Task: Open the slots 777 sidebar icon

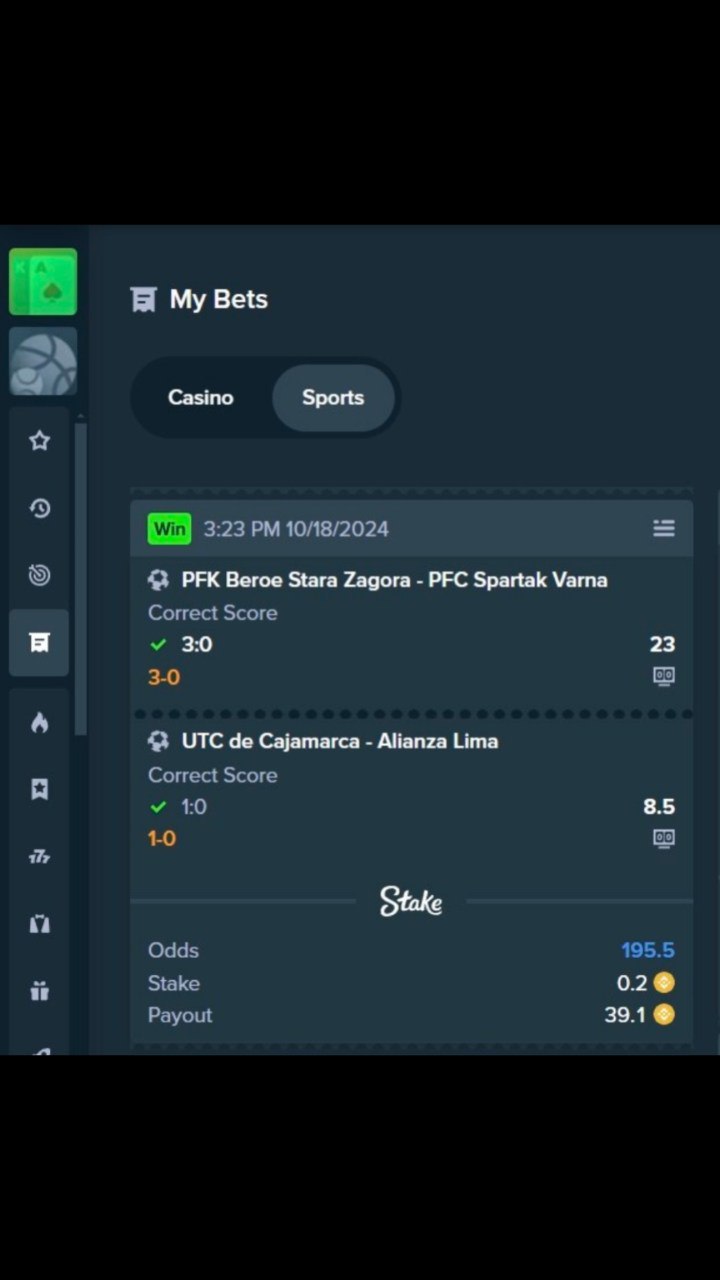Action: pos(39,856)
